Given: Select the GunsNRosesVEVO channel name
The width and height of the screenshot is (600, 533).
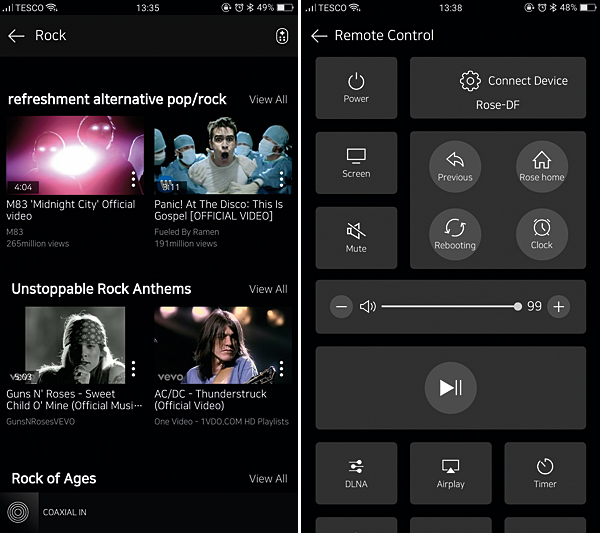Looking at the screenshot, I should 41,422.
